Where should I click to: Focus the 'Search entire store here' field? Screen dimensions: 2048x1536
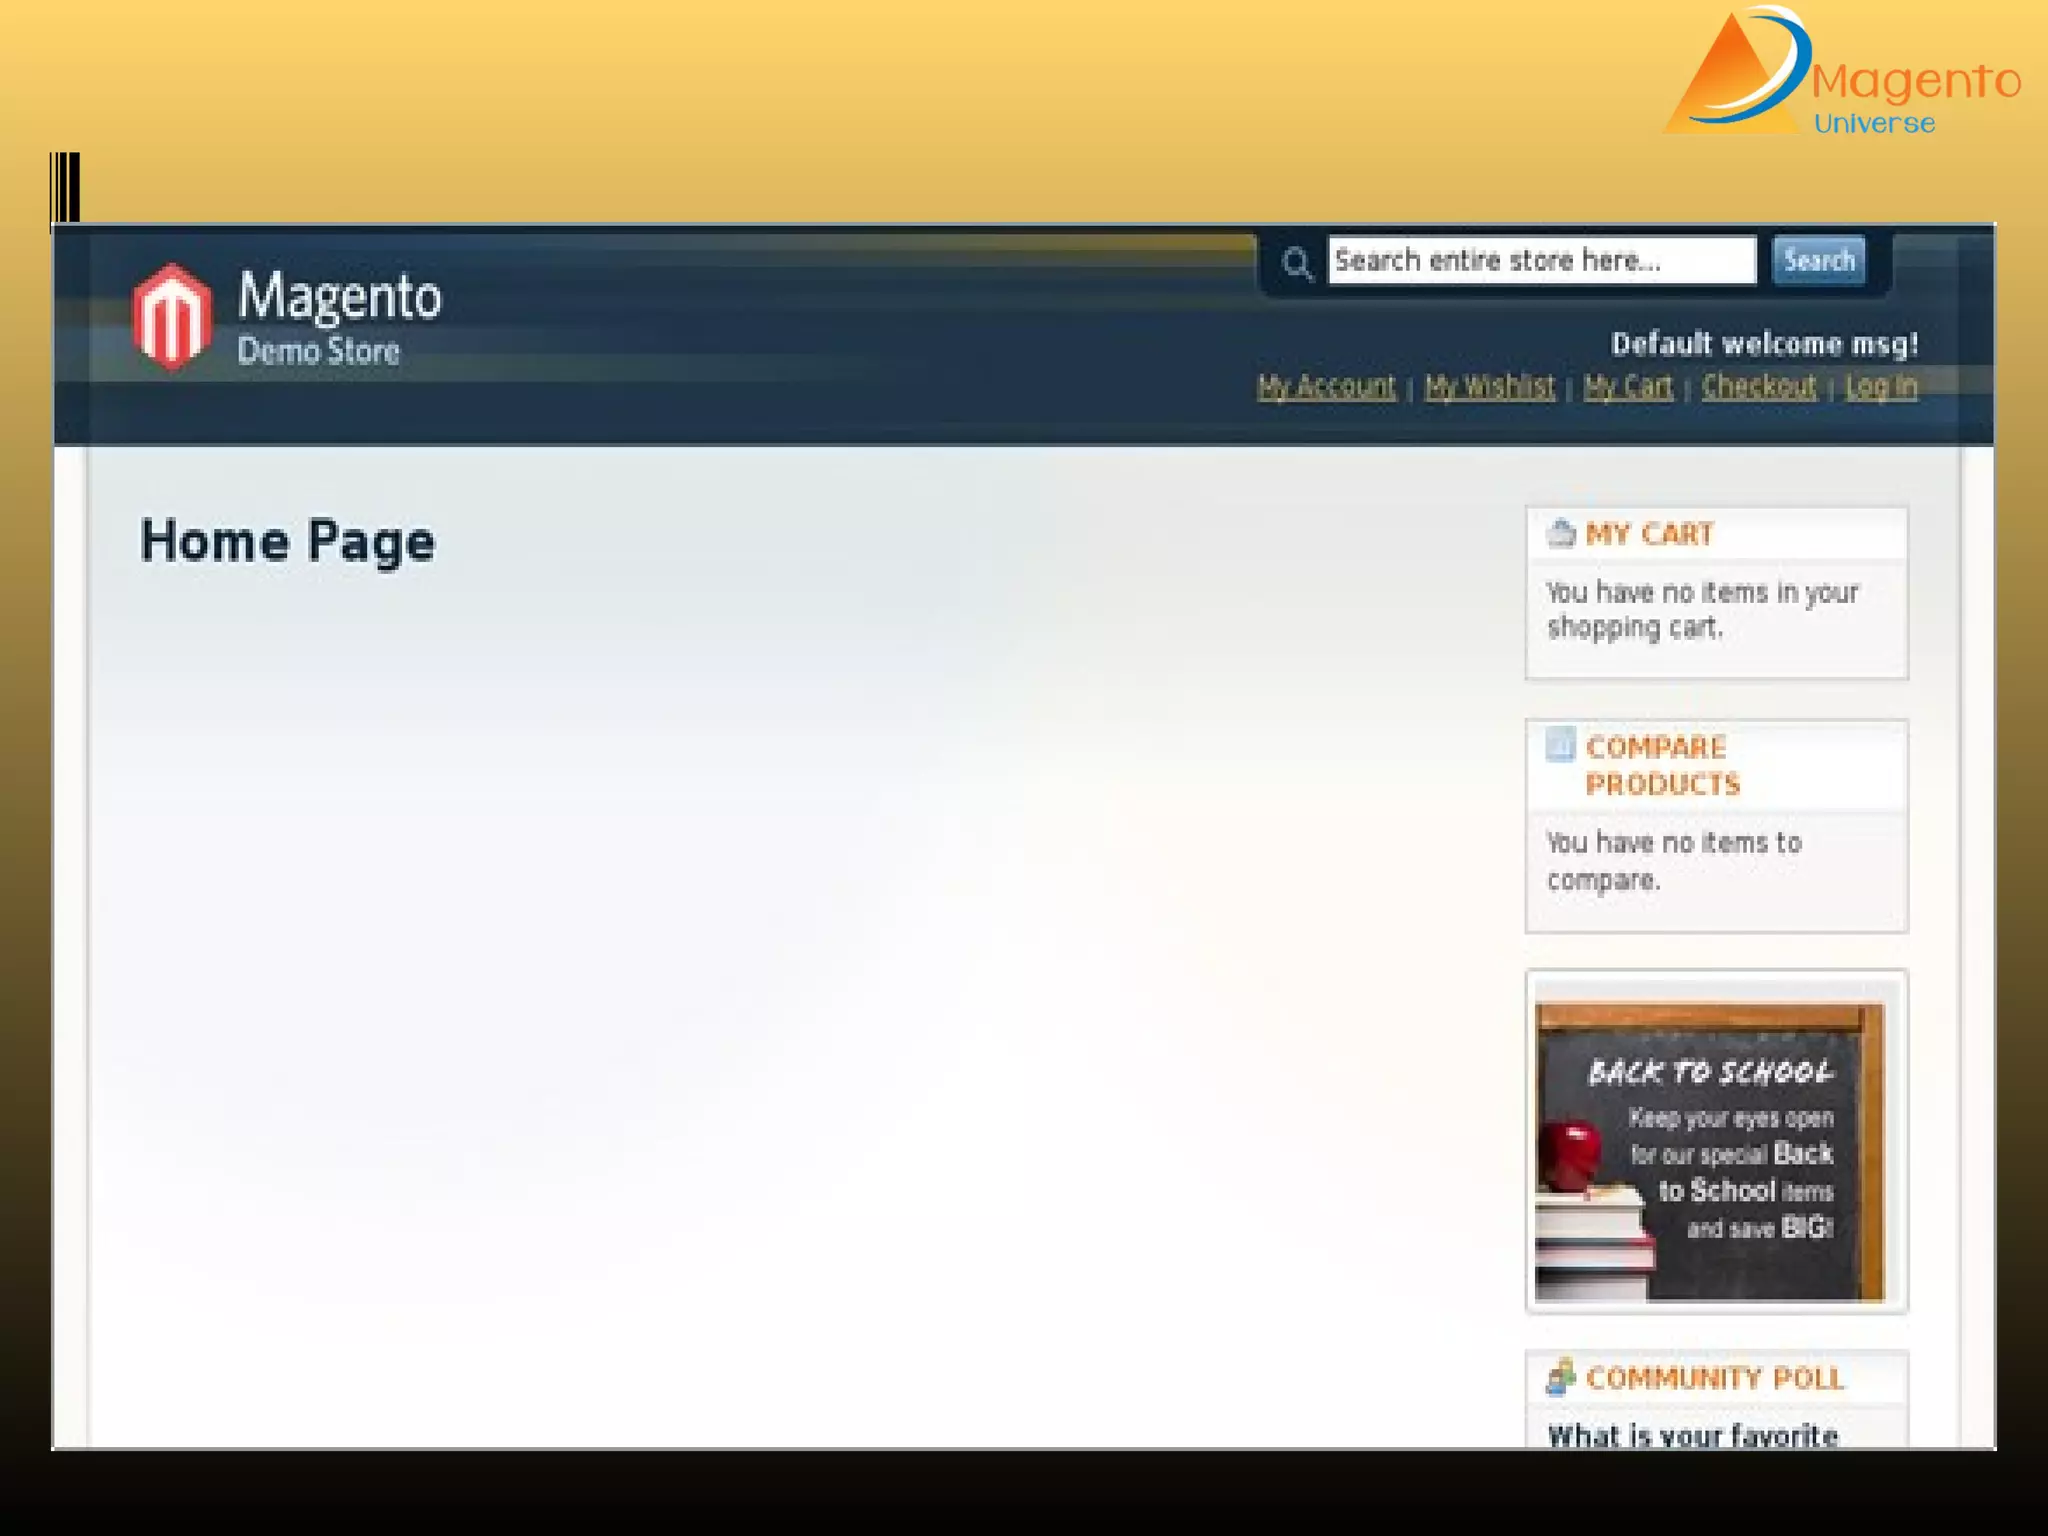pos(1540,261)
